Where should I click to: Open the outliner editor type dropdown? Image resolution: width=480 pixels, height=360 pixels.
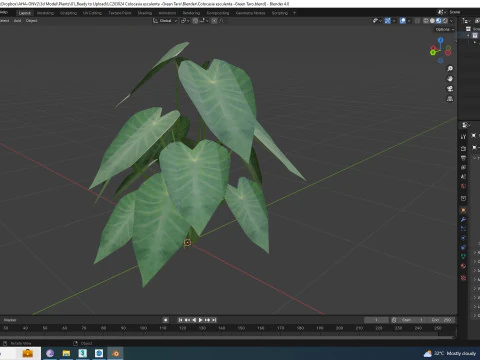click(x=467, y=21)
